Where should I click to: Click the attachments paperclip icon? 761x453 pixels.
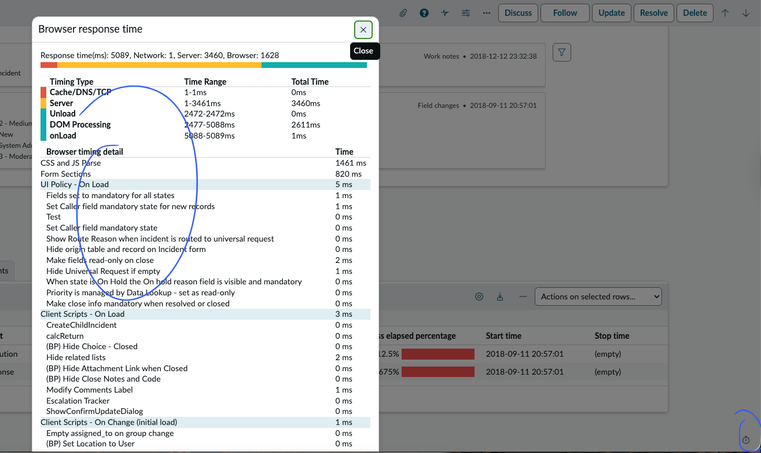(403, 13)
